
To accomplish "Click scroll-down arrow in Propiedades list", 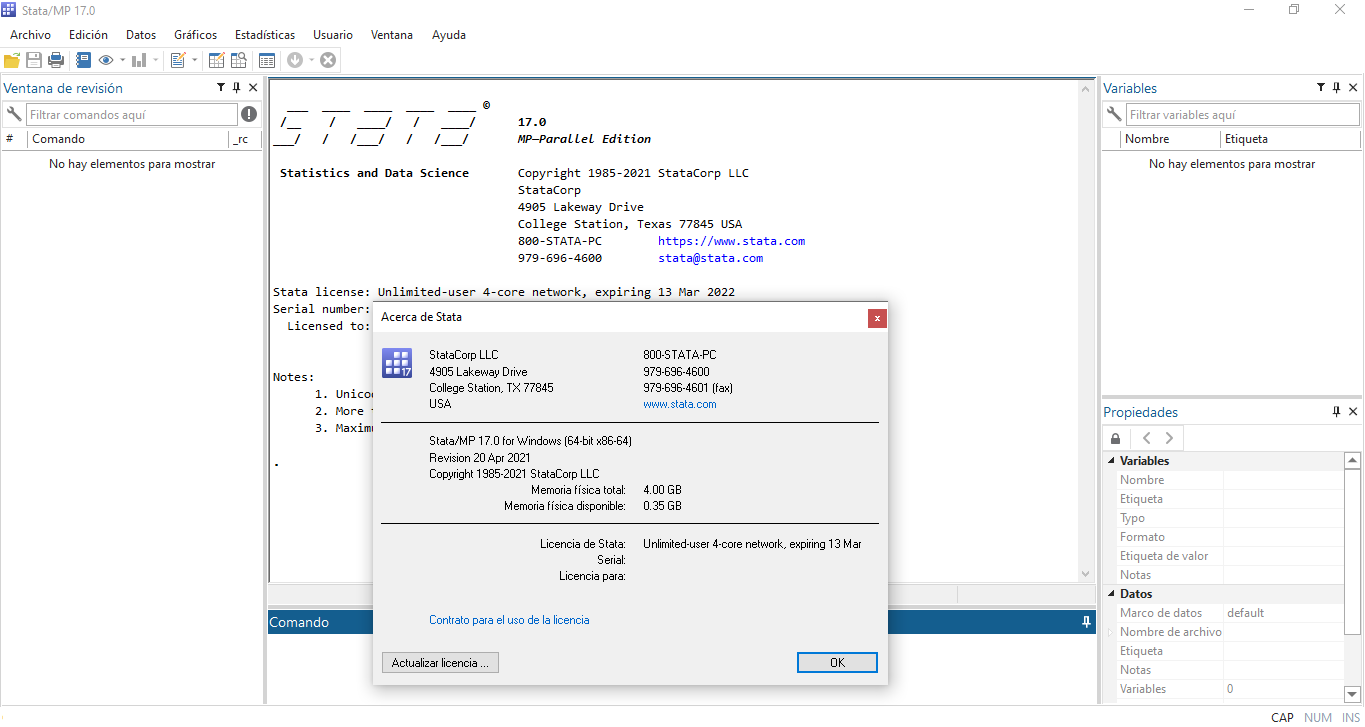I will [x=1352, y=693].
